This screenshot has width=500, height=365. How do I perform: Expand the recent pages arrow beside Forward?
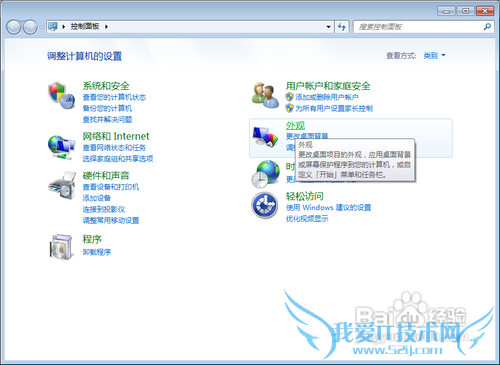pyautogui.click(x=42, y=27)
